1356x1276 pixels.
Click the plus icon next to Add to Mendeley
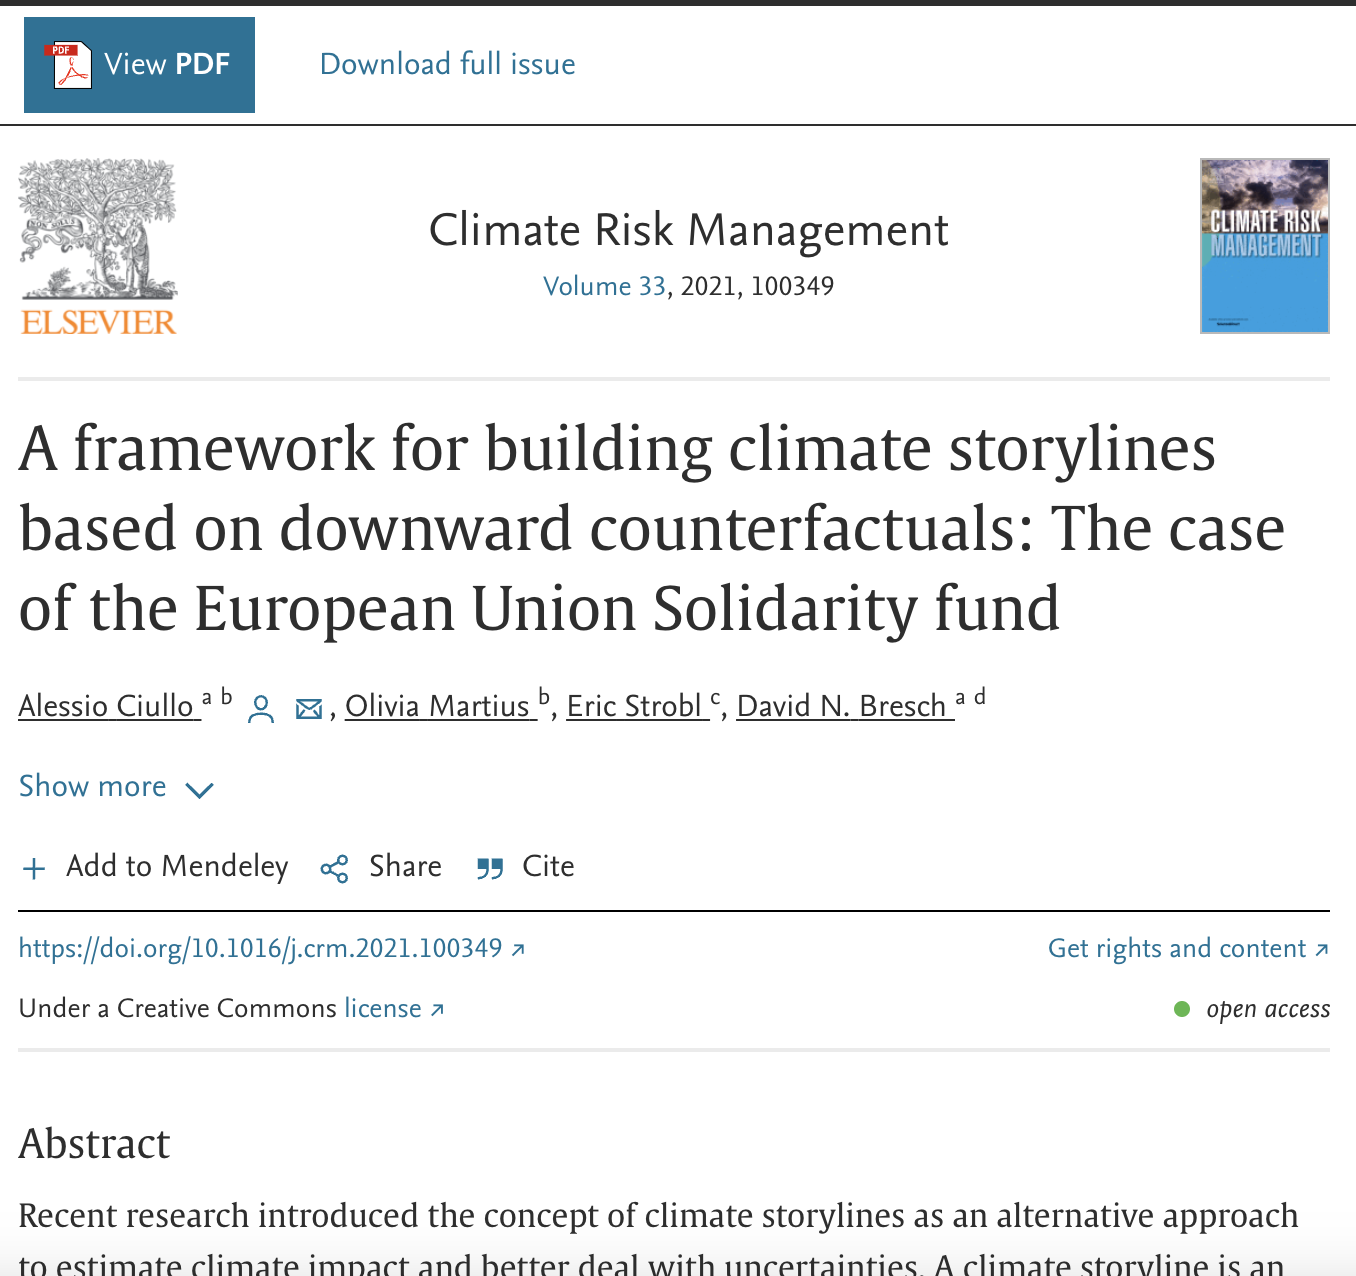34,868
